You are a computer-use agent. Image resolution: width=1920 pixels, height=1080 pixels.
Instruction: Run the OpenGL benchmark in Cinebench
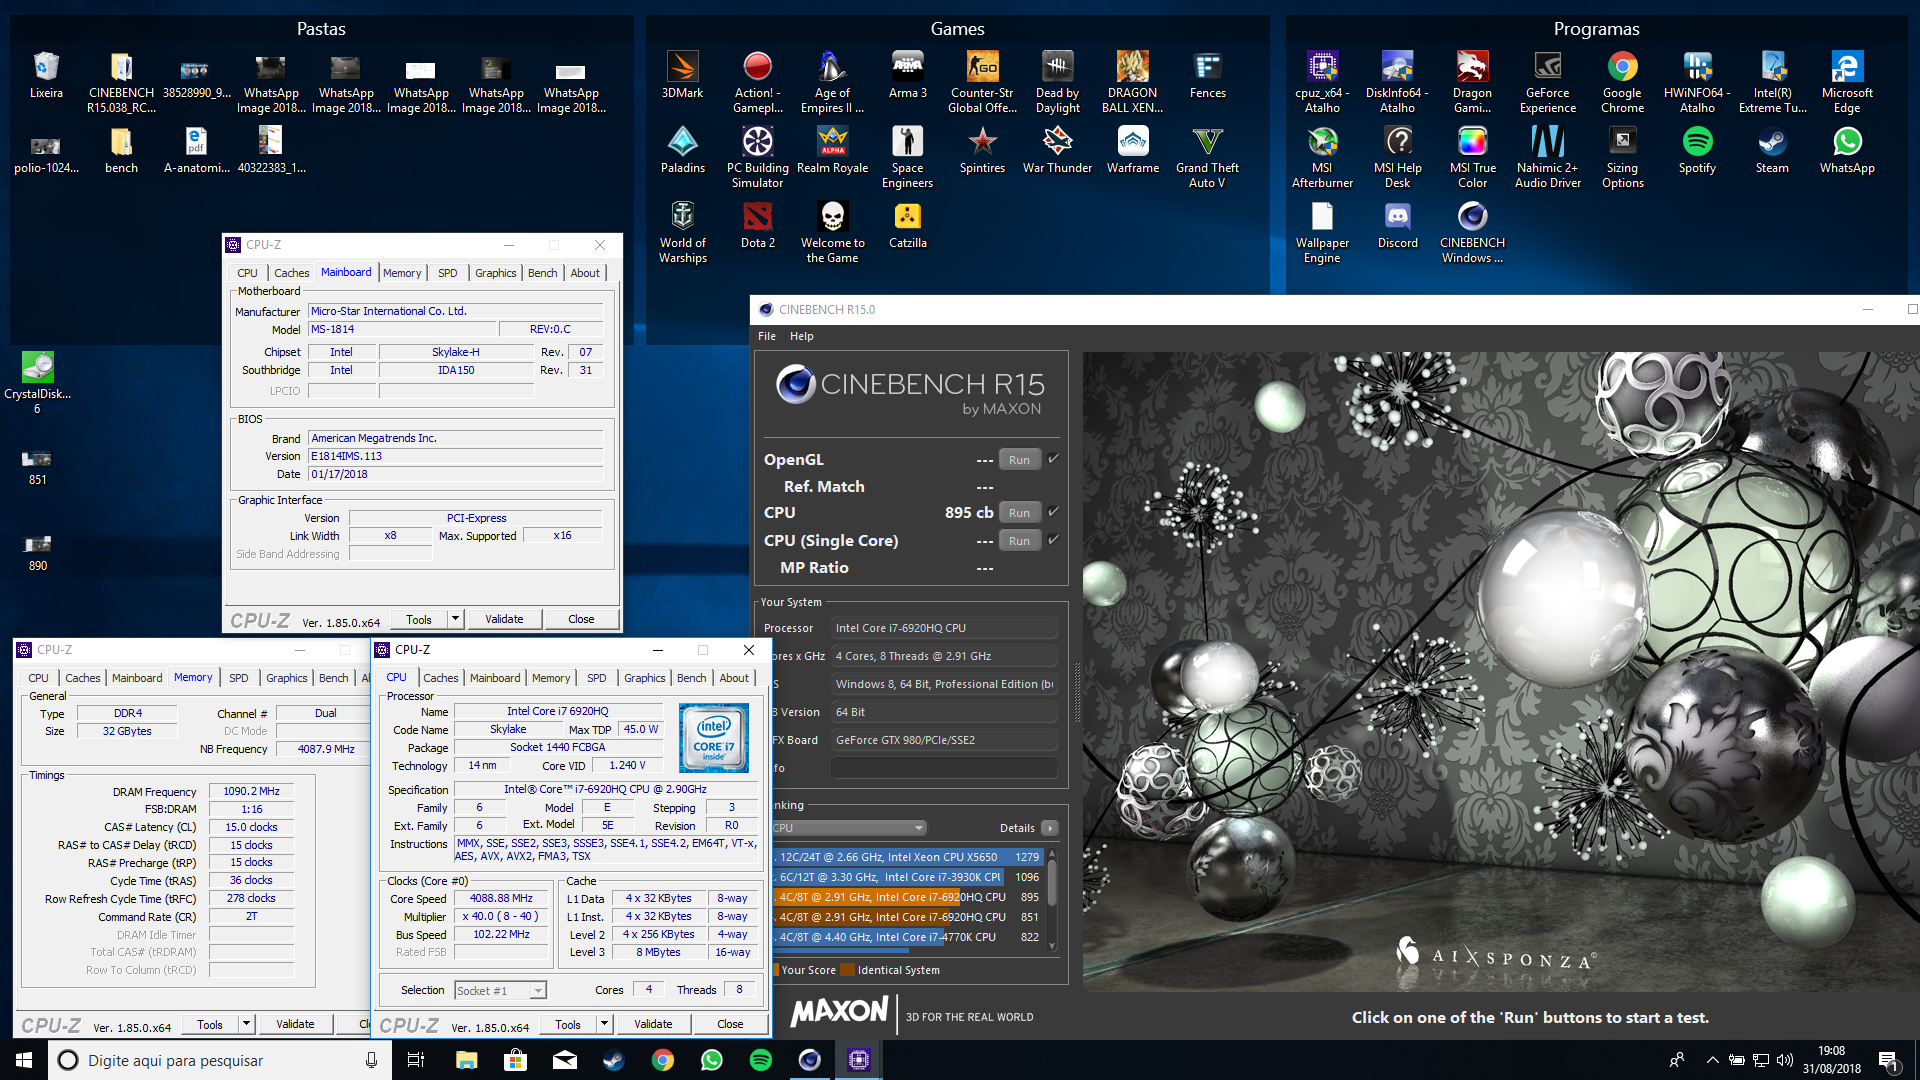[x=1019, y=460]
